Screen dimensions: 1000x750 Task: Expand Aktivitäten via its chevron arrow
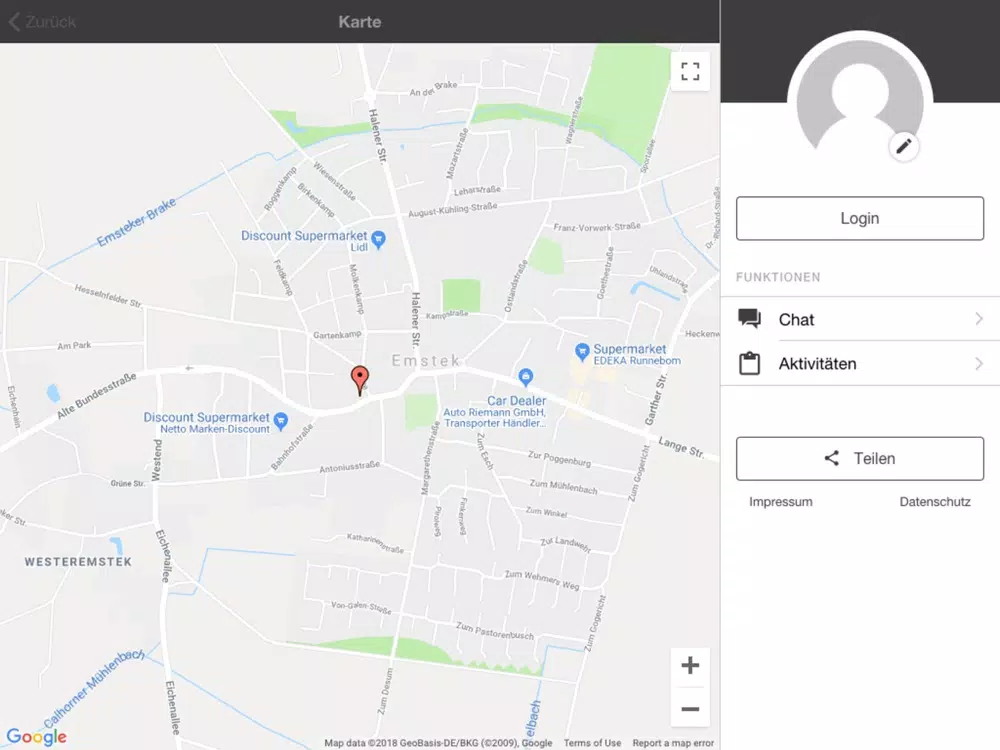coord(979,364)
